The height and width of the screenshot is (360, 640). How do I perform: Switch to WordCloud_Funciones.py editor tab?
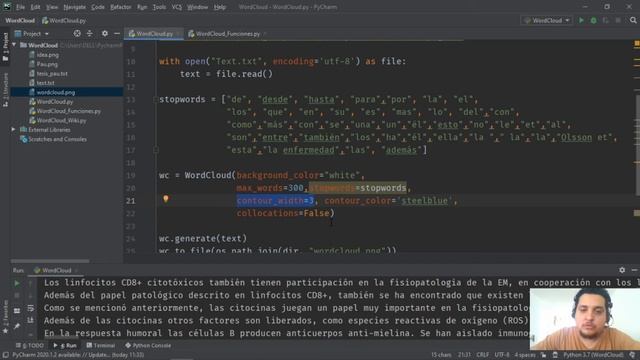coord(227,34)
